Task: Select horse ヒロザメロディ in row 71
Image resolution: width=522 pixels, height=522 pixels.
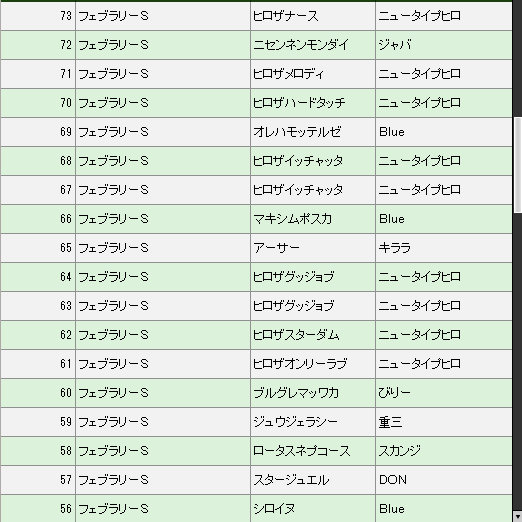Action: [x=288, y=74]
